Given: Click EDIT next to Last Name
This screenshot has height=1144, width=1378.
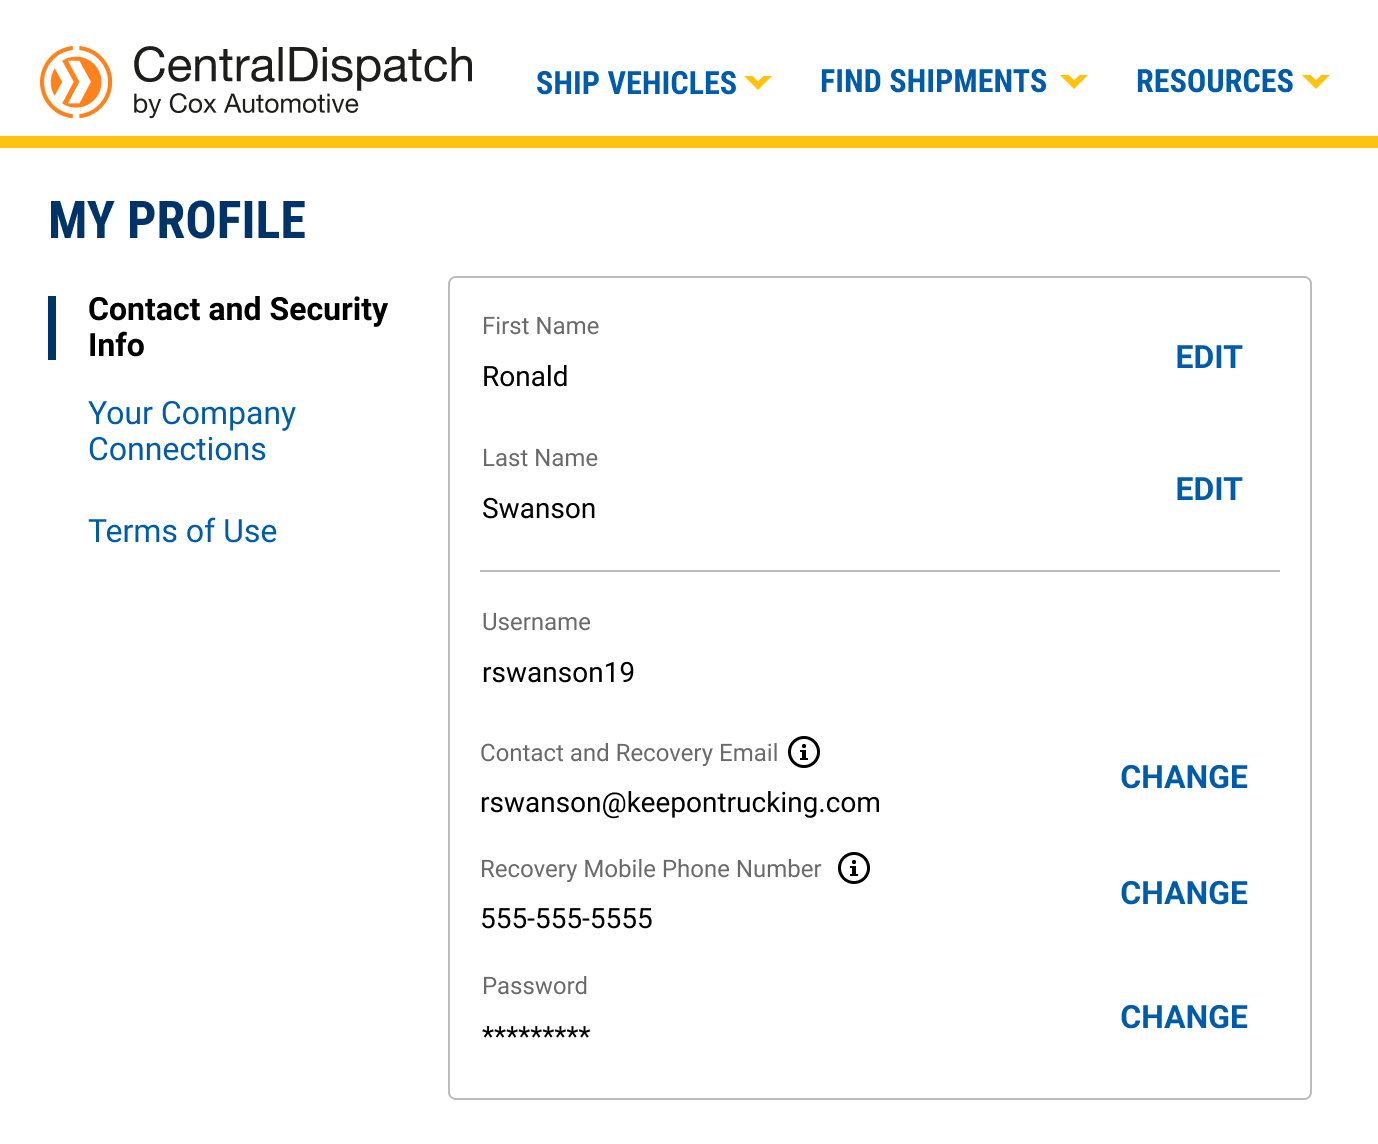Looking at the screenshot, I should (x=1208, y=489).
